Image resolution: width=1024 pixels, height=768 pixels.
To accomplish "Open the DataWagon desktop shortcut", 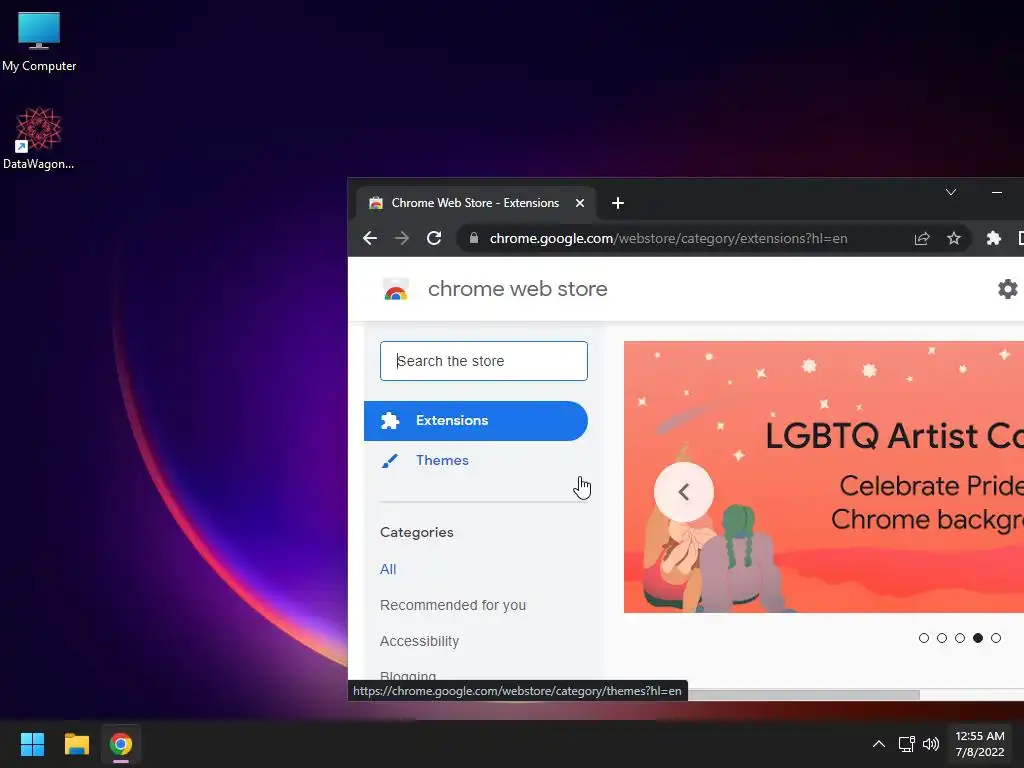I will (x=39, y=138).
